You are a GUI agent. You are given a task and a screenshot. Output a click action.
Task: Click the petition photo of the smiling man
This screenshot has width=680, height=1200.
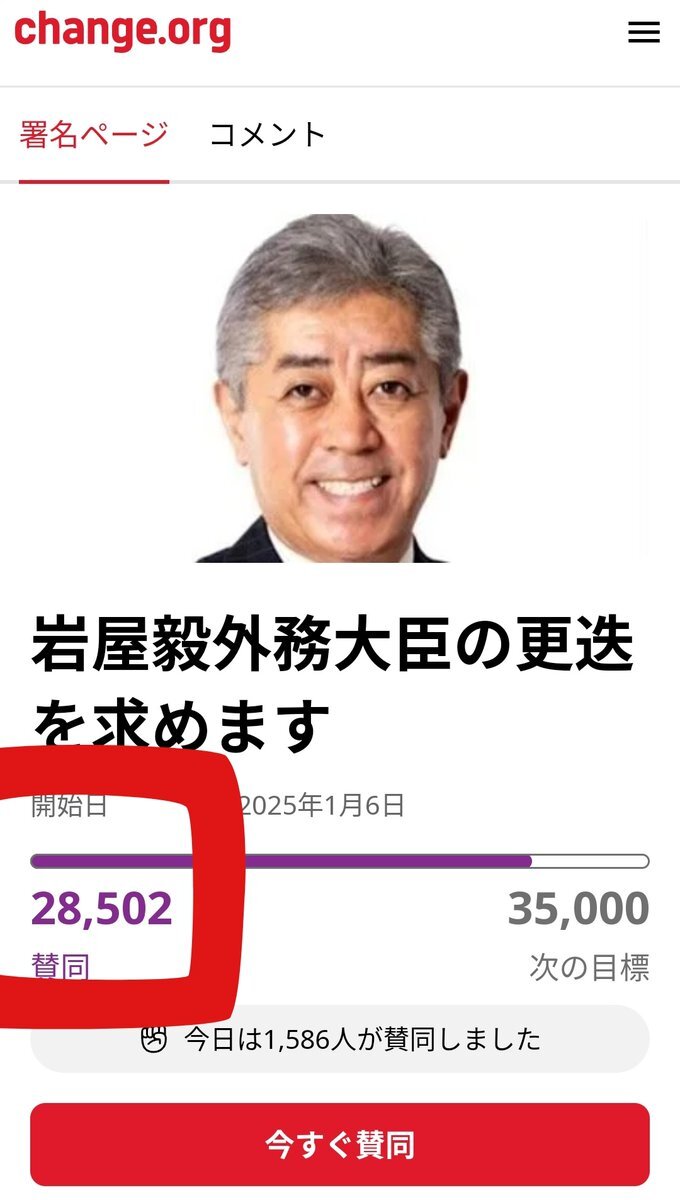pyautogui.click(x=340, y=388)
